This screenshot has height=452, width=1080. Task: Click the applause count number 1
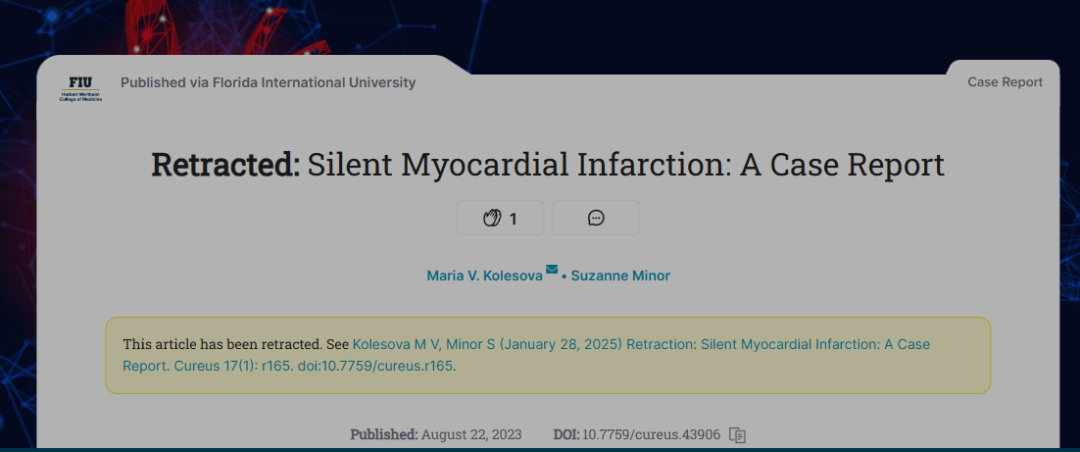pos(512,219)
